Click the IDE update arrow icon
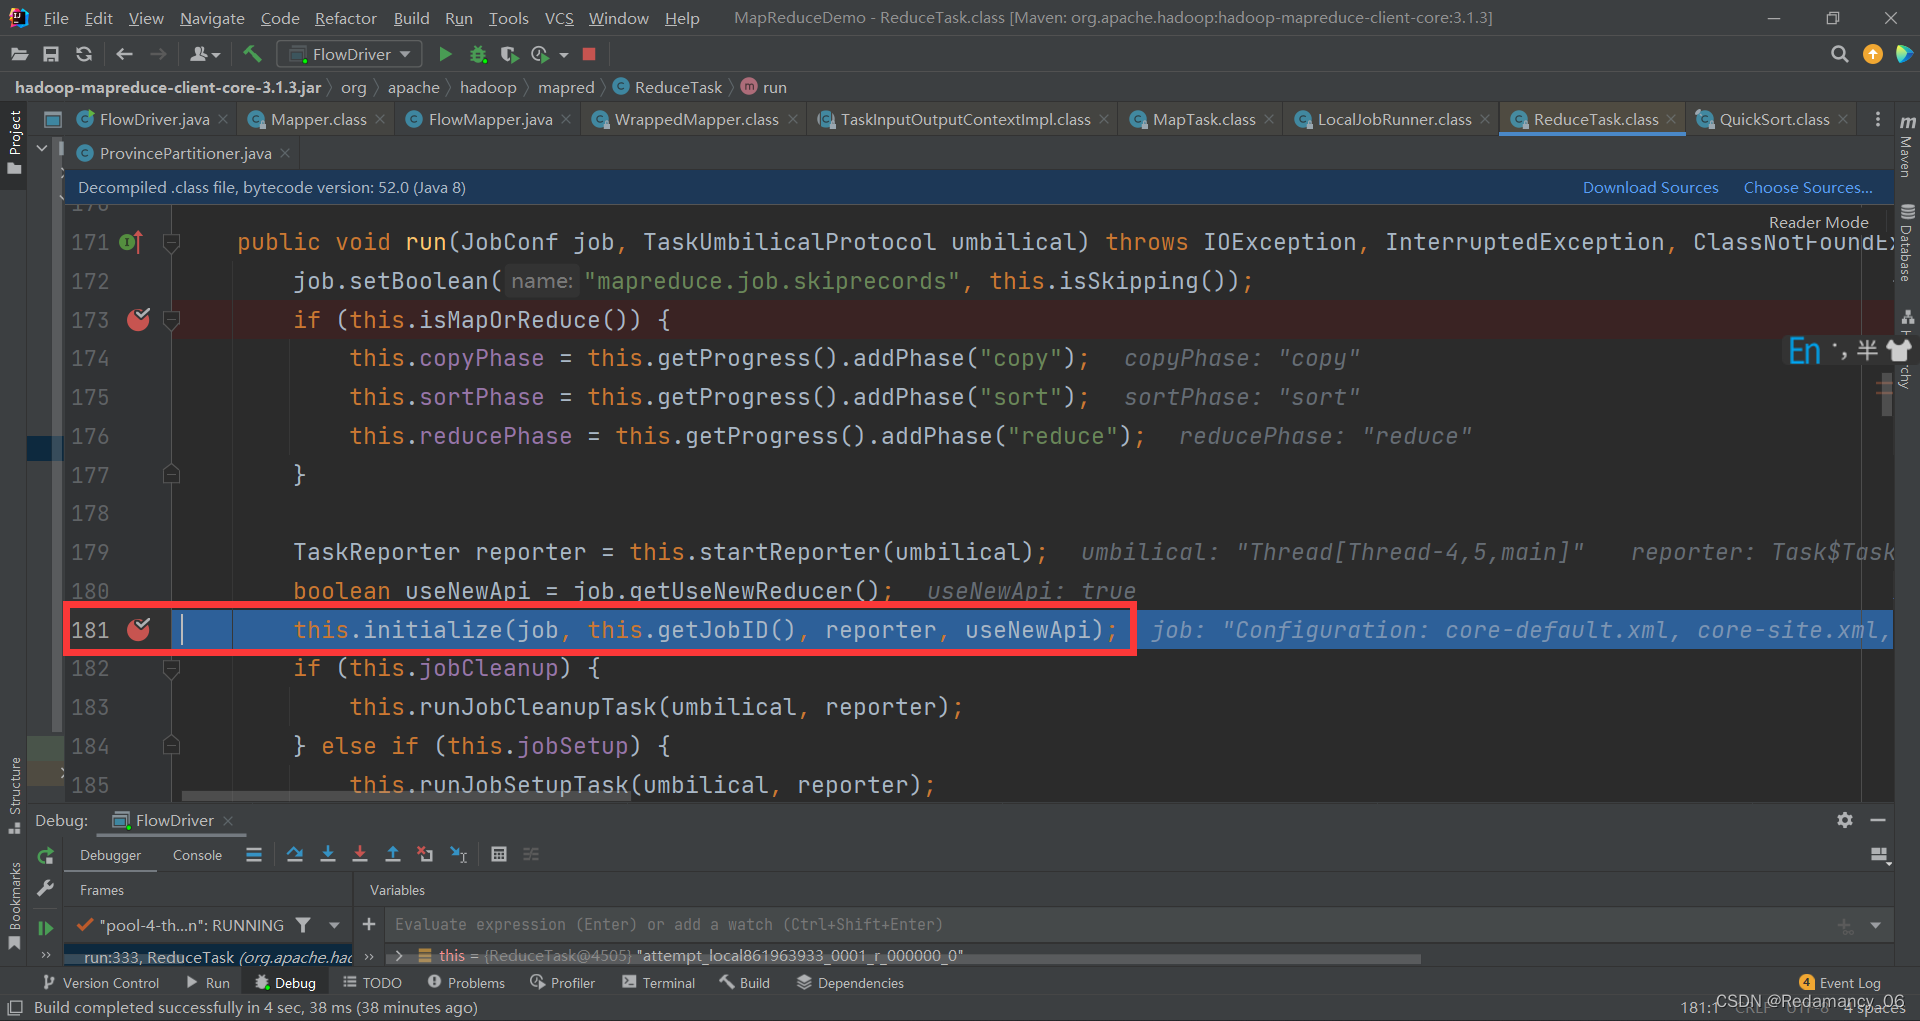Image resolution: width=1920 pixels, height=1021 pixels. tap(1872, 54)
